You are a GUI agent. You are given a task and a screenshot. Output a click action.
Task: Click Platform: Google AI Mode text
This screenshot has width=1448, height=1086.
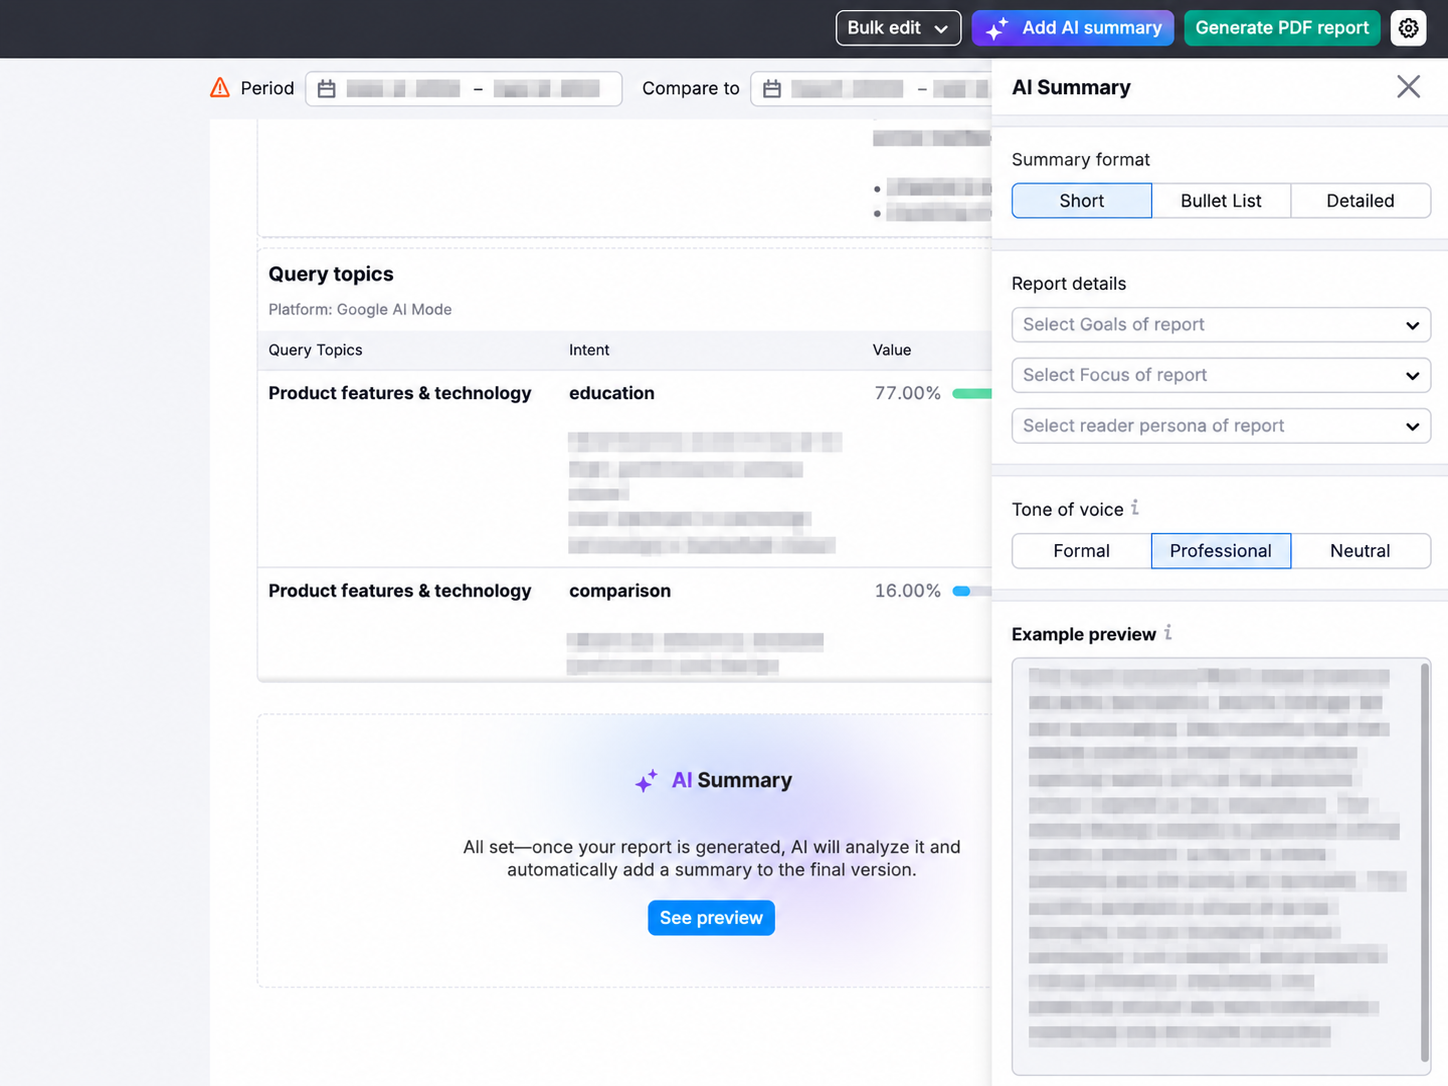(x=360, y=310)
